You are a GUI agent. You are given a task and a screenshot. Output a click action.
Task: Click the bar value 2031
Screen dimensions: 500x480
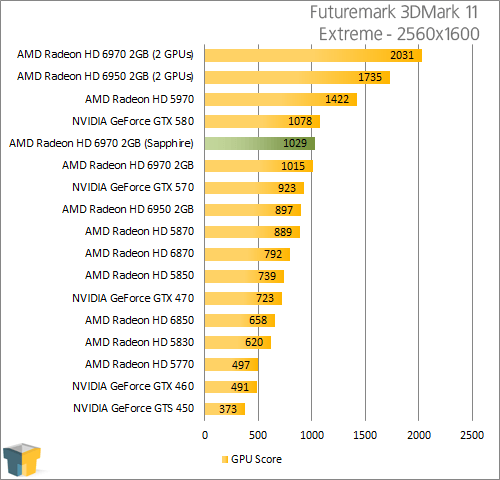pyautogui.click(x=402, y=55)
